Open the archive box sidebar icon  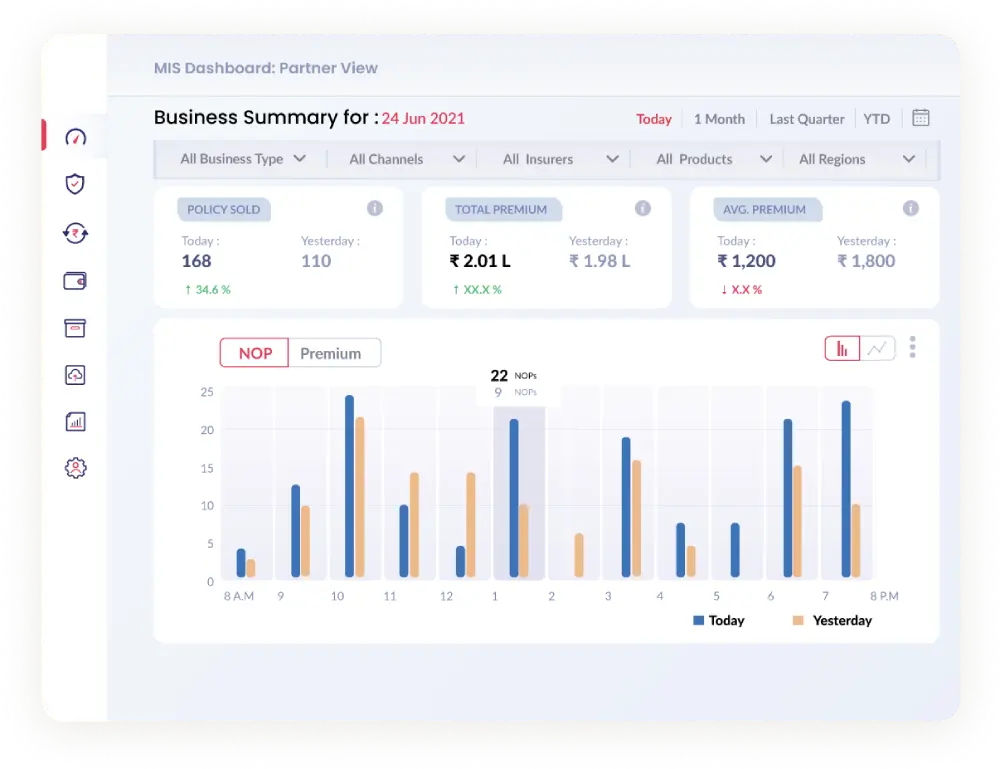point(75,328)
